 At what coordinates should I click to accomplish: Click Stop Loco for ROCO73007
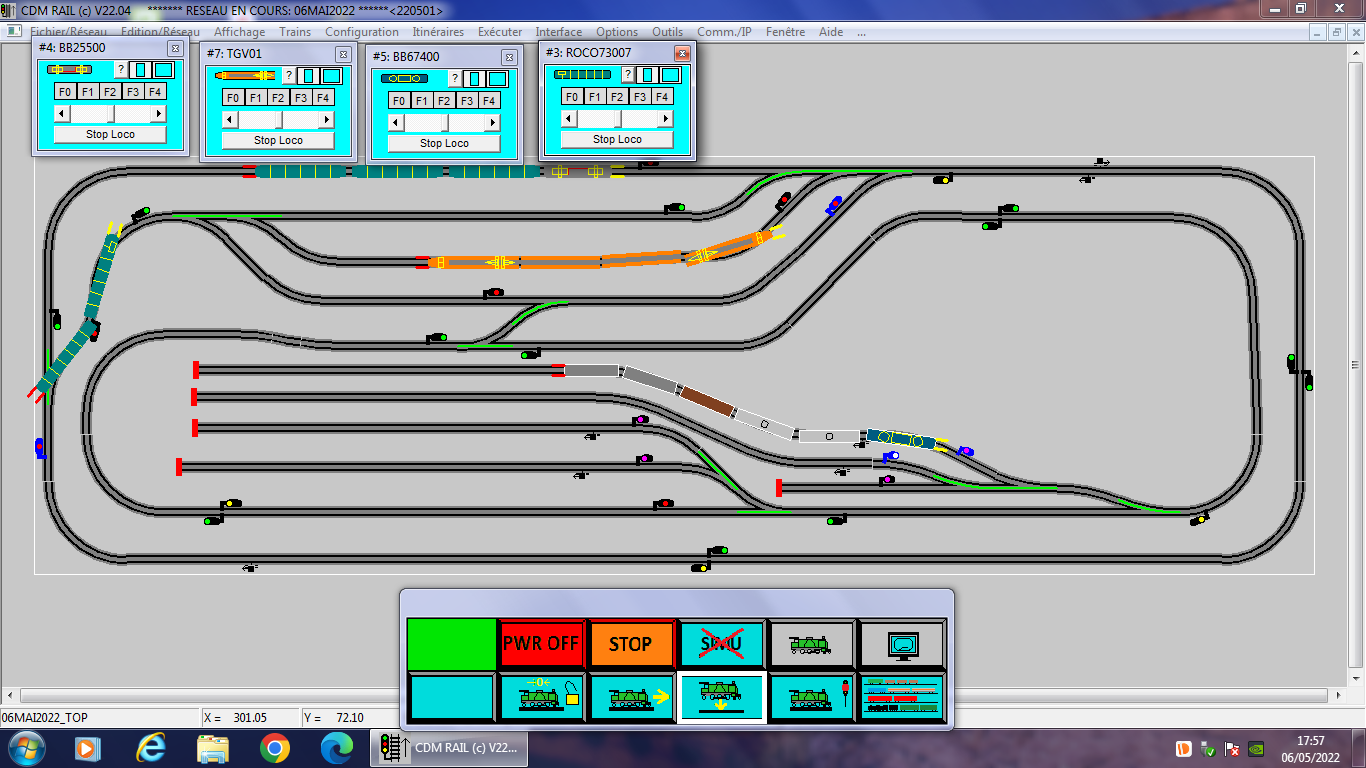click(x=617, y=139)
